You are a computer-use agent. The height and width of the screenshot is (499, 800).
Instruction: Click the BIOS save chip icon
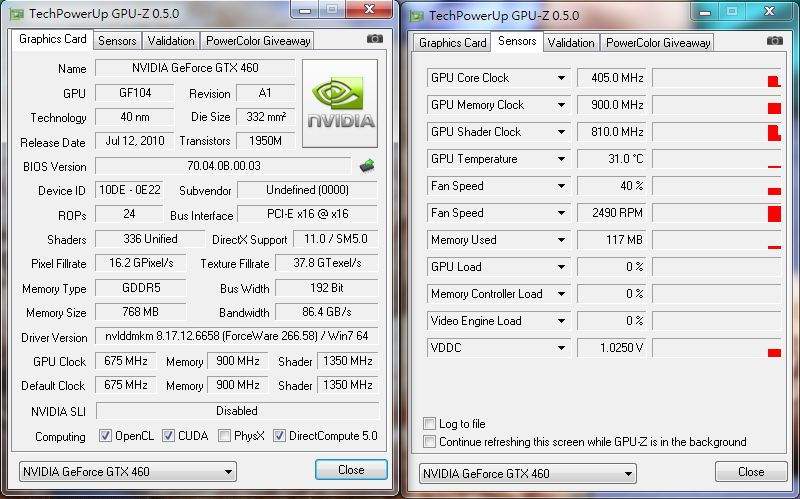(367, 166)
